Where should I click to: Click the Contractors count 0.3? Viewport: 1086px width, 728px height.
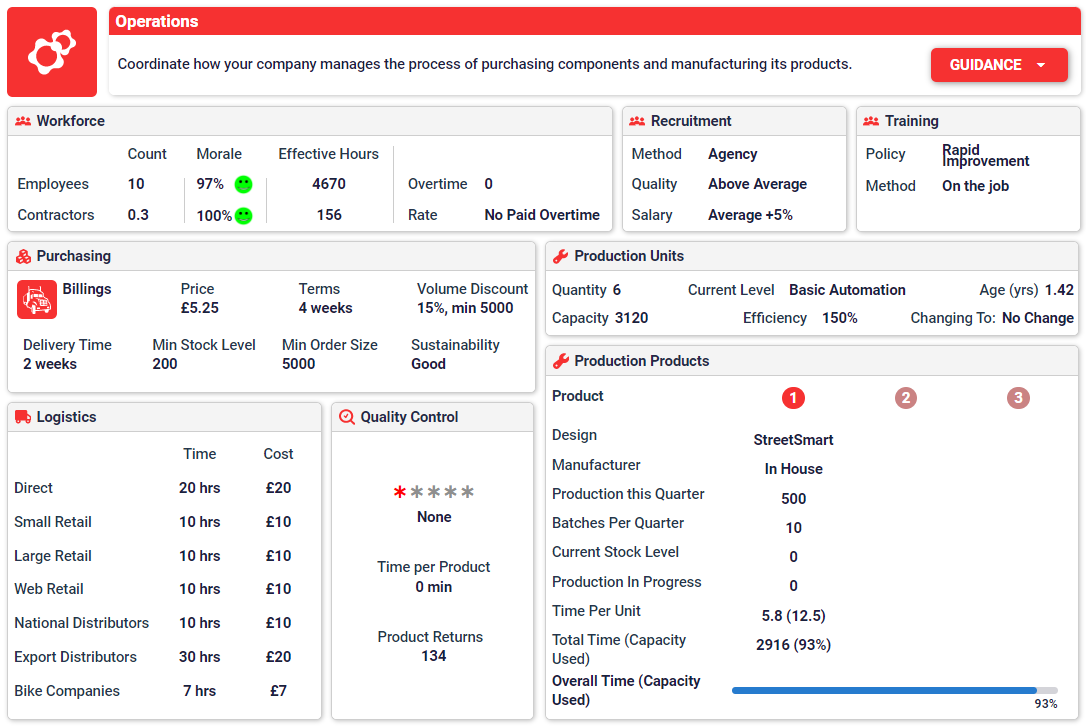138,215
